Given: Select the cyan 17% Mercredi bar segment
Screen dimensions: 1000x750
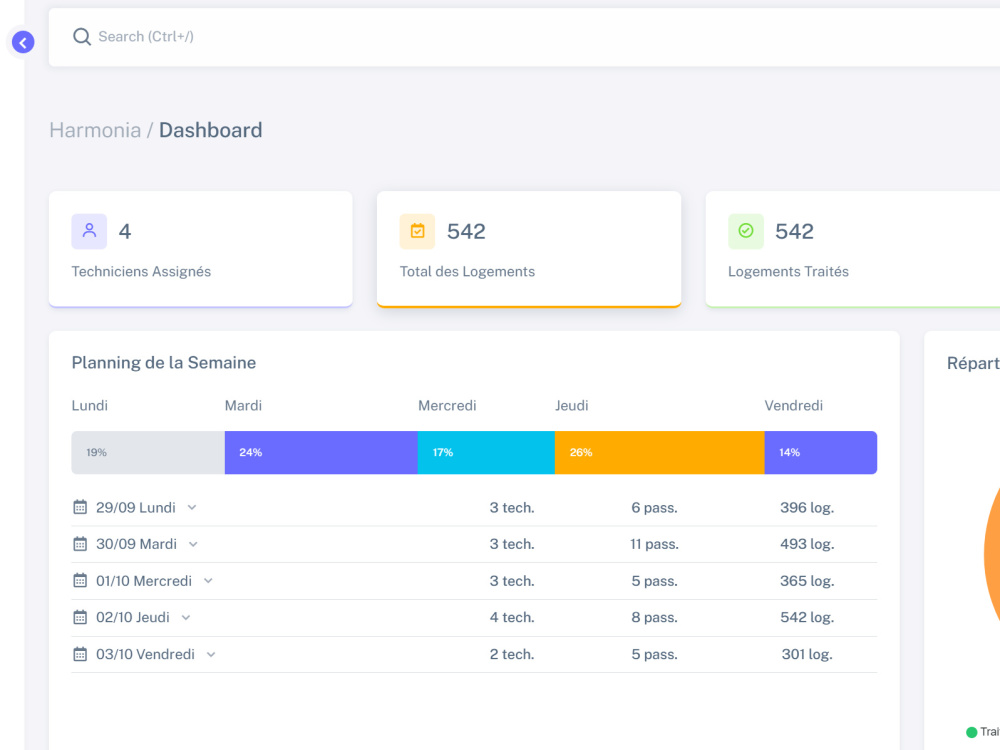Looking at the screenshot, I should (x=486, y=452).
